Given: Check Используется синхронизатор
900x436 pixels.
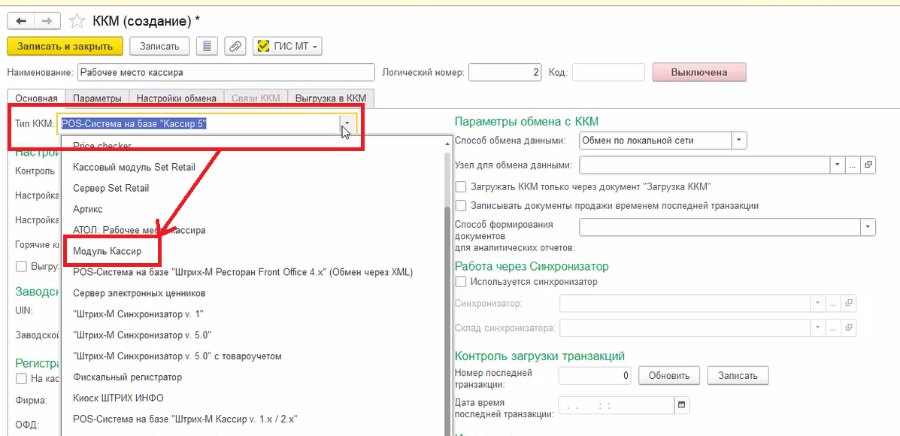Looking at the screenshot, I should [460, 282].
